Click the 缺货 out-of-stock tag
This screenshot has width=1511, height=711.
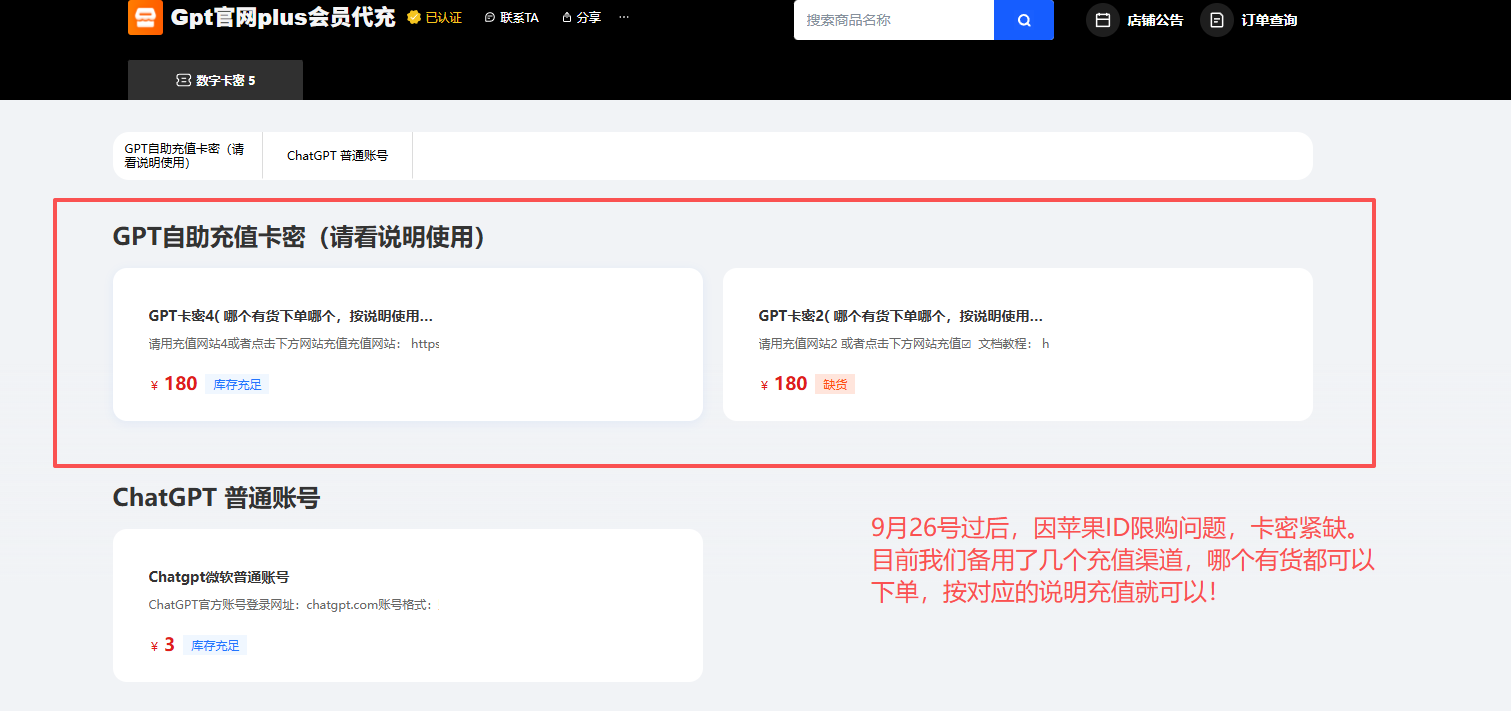pos(835,384)
